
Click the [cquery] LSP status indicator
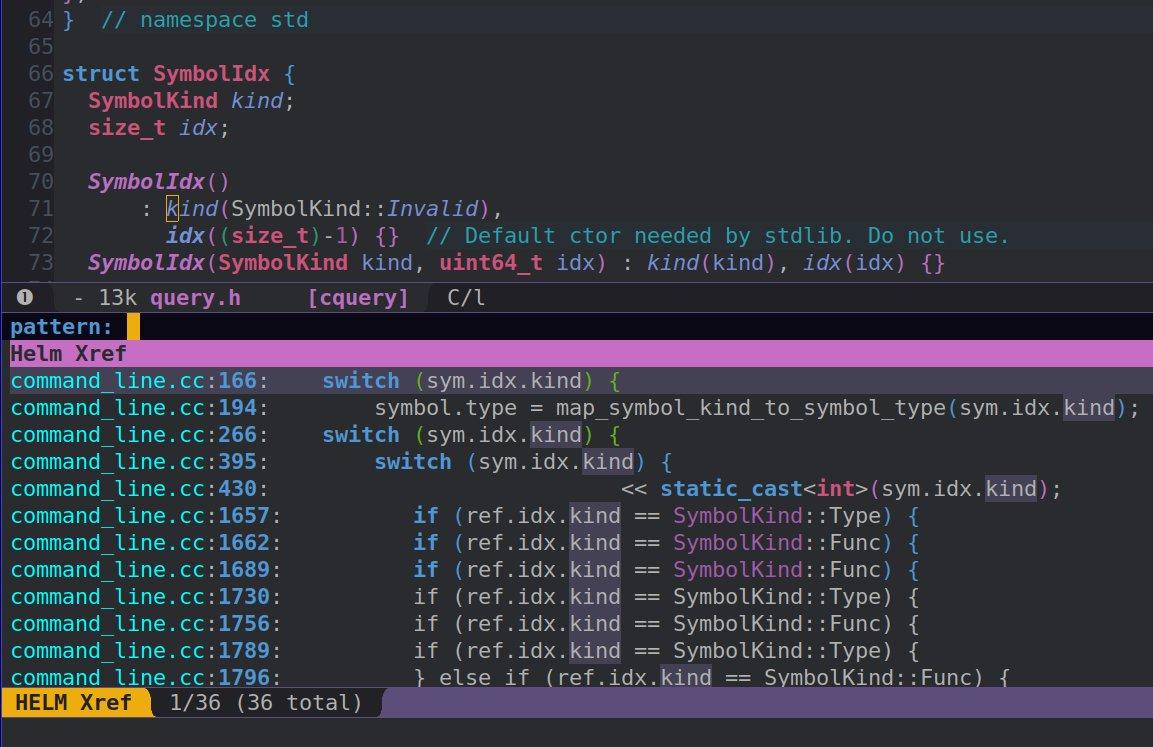(359, 296)
